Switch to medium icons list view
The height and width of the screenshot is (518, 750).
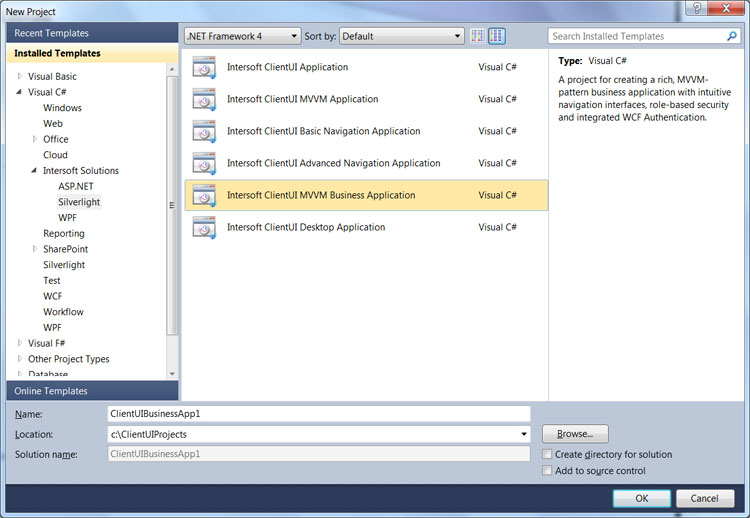(497, 36)
